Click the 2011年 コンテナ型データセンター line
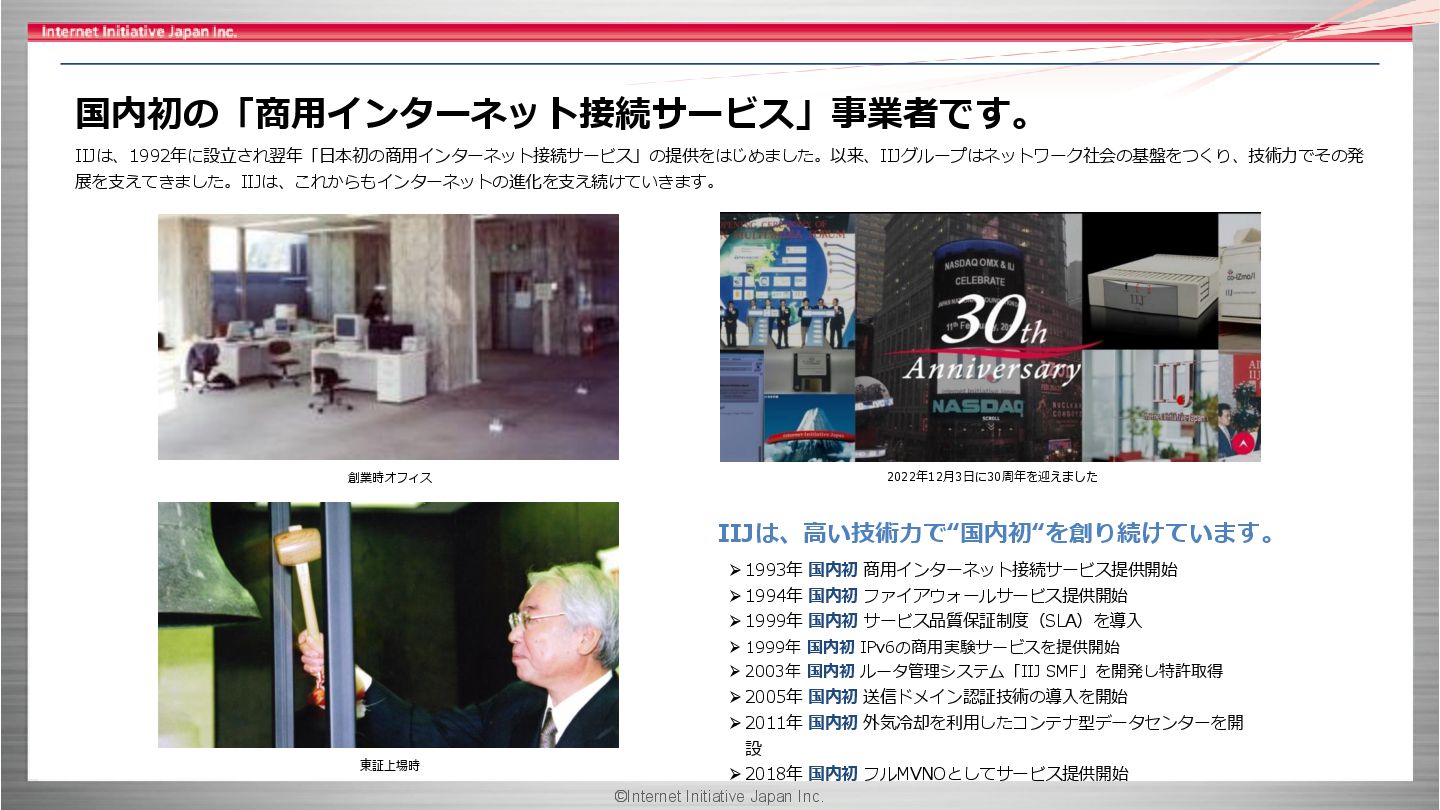This screenshot has height=810, width=1440. click(x=987, y=734)
